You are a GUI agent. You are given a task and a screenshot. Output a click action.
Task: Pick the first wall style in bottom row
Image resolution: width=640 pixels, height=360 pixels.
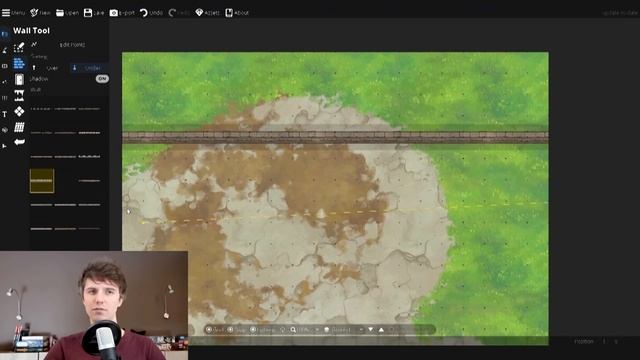click(x=41, y=229)
